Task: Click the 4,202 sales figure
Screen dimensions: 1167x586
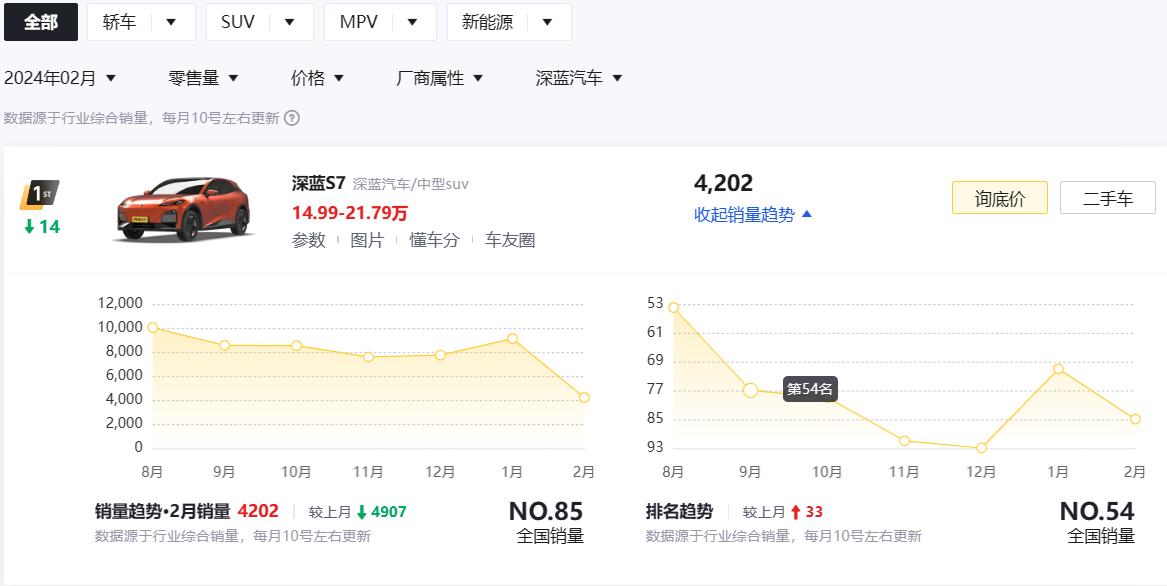Action: click(723, 182)
